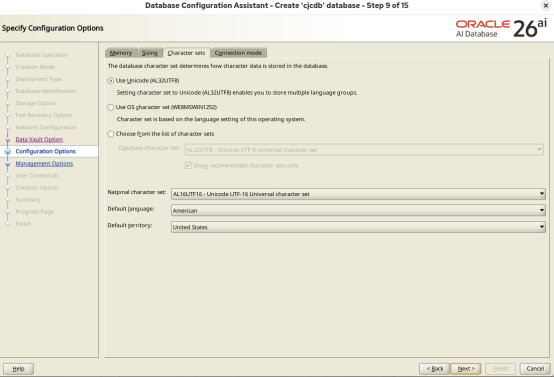Toggle Show recommended character sets only checkbox
This screenshot has height=377, width=554.
coord(188,165)
